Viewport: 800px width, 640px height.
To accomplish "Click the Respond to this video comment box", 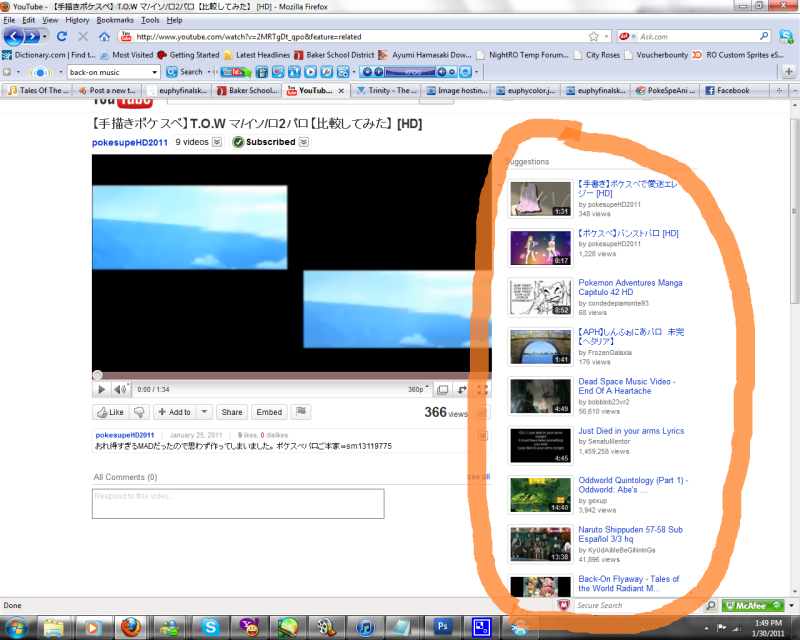I will tap(238, 504).
